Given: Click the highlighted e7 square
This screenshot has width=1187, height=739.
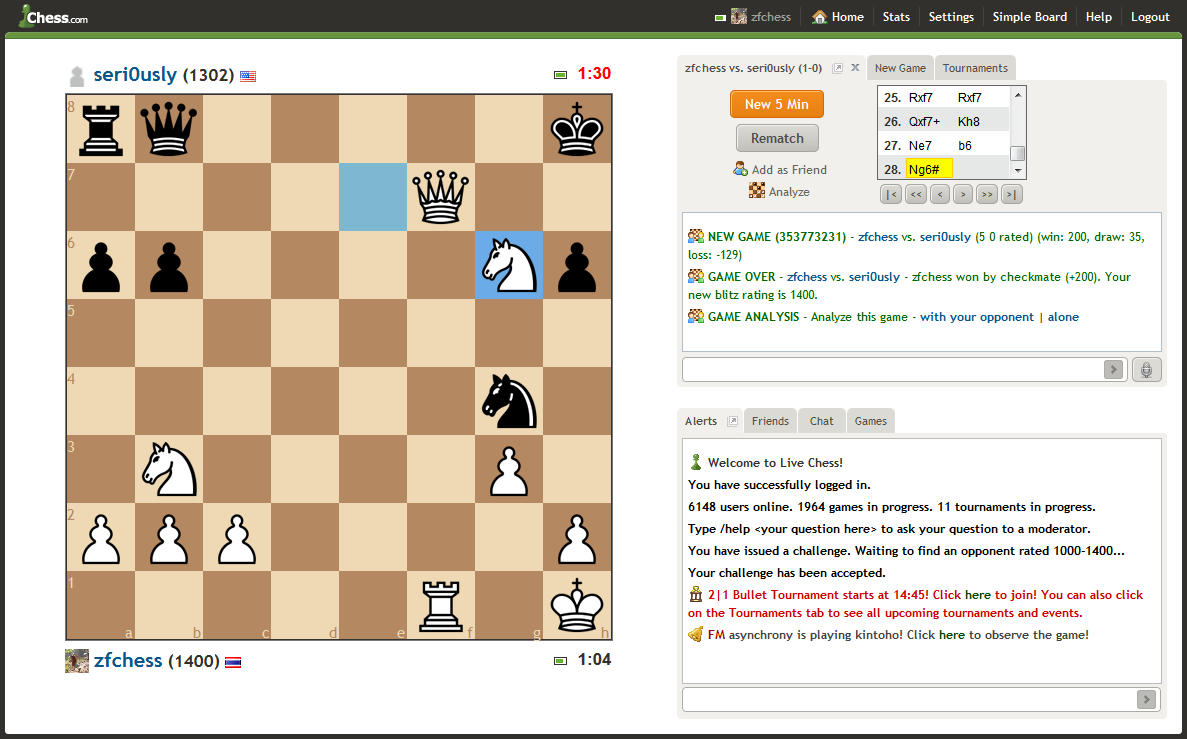Looking at the screenshot, I should pyautogui.click(x=372, y=197).
